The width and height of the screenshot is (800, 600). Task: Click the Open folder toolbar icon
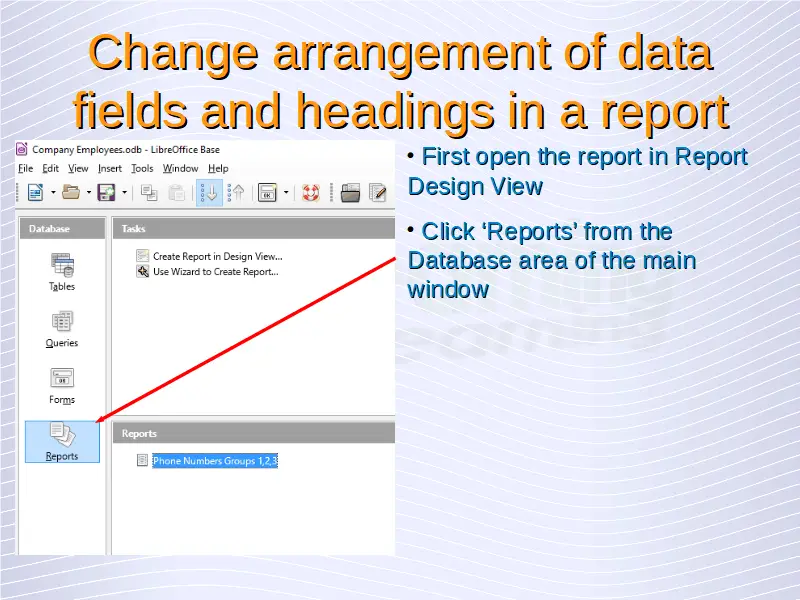71,192
